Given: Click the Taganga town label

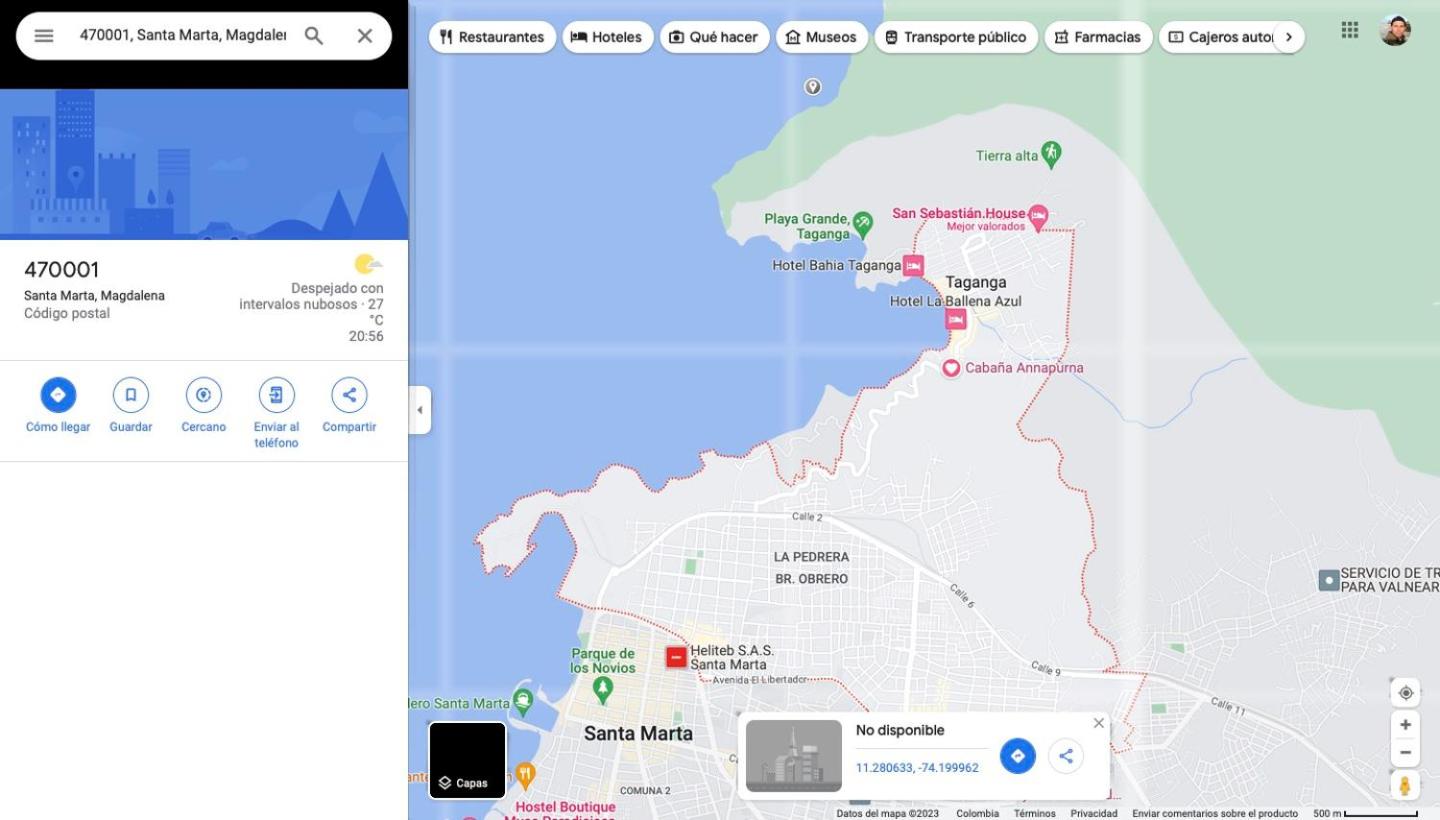Looking at the screenshot, I should click(x=976, y=282).
